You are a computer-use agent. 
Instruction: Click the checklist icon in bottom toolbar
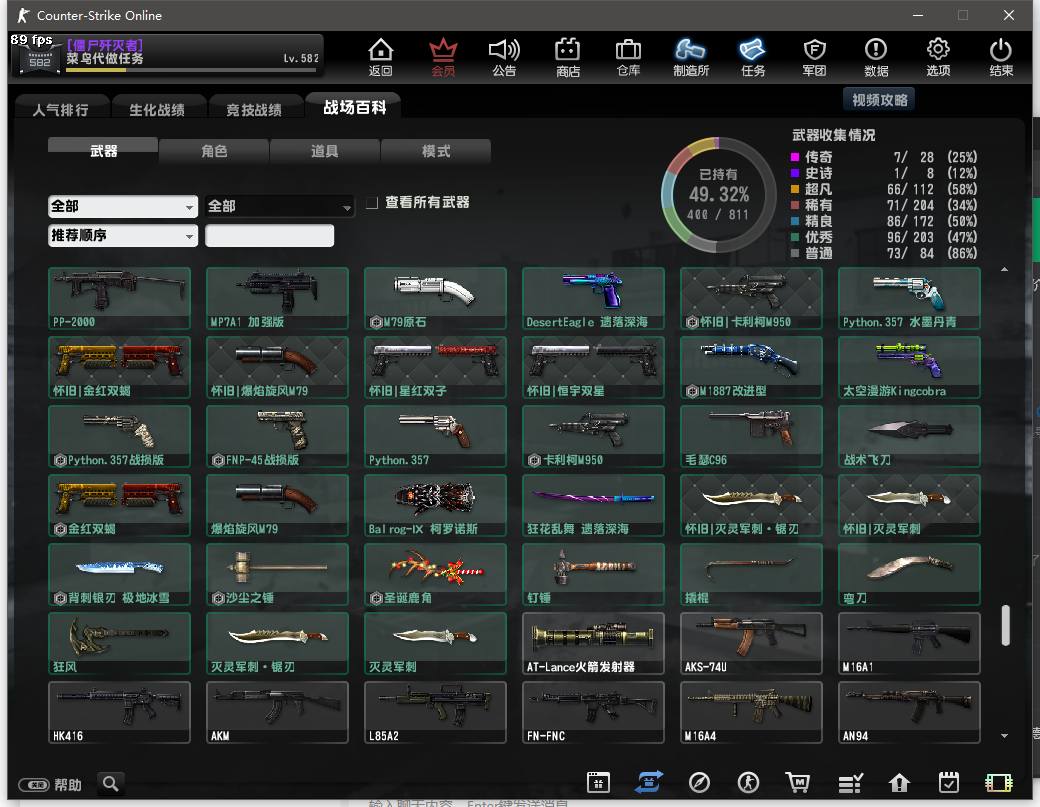coord(850,783)
